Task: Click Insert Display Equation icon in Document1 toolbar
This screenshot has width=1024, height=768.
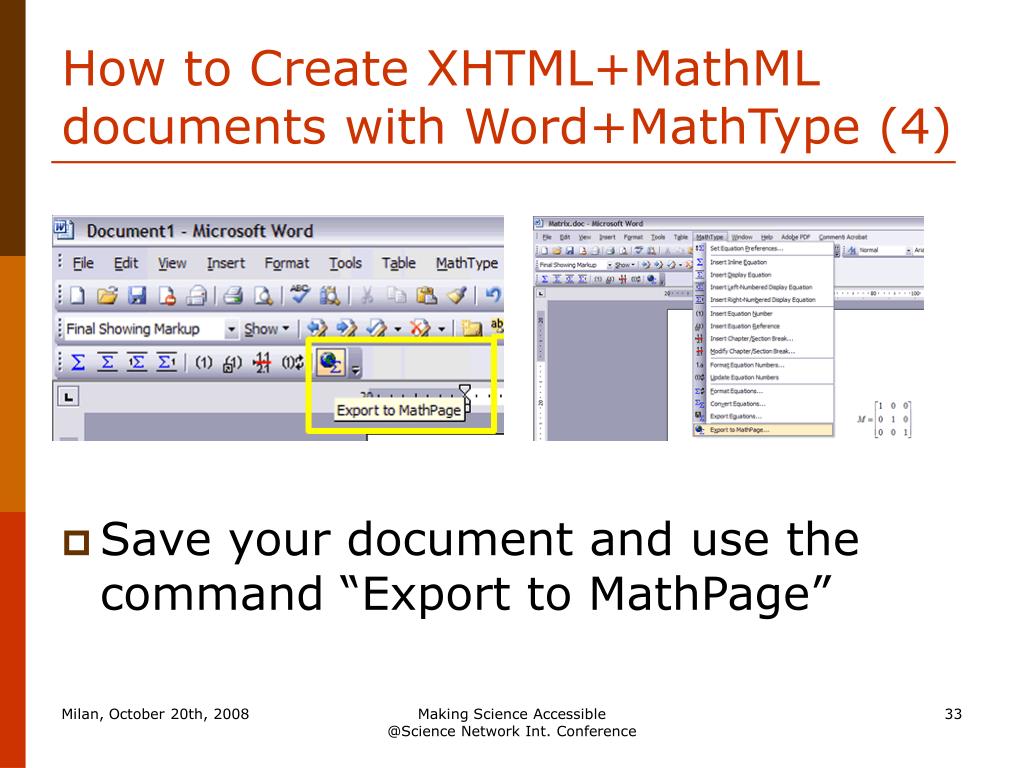Action: tap(107, 362)
